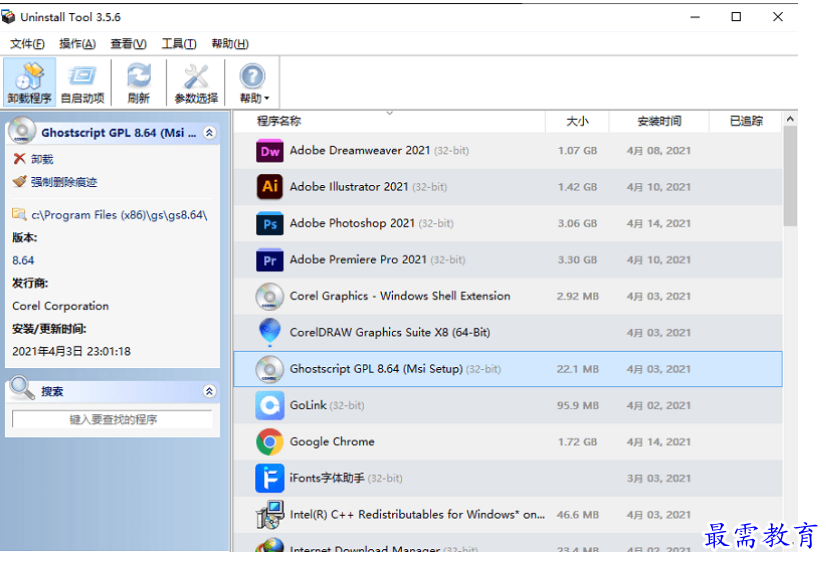This screenshot has height=567, width=826.
Task: Click the program search input field
Action: [113, 419]
